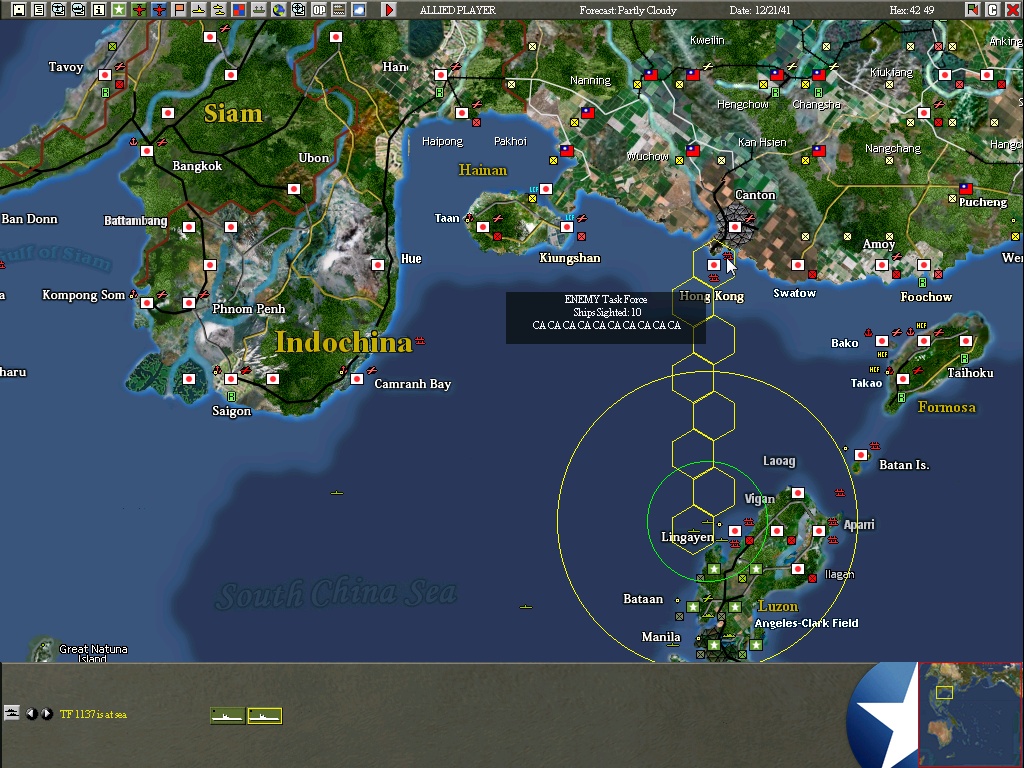This screenshot has height=768, width=1024.
Task: Select the Saigon base flag
Action: tap(231, 379)
